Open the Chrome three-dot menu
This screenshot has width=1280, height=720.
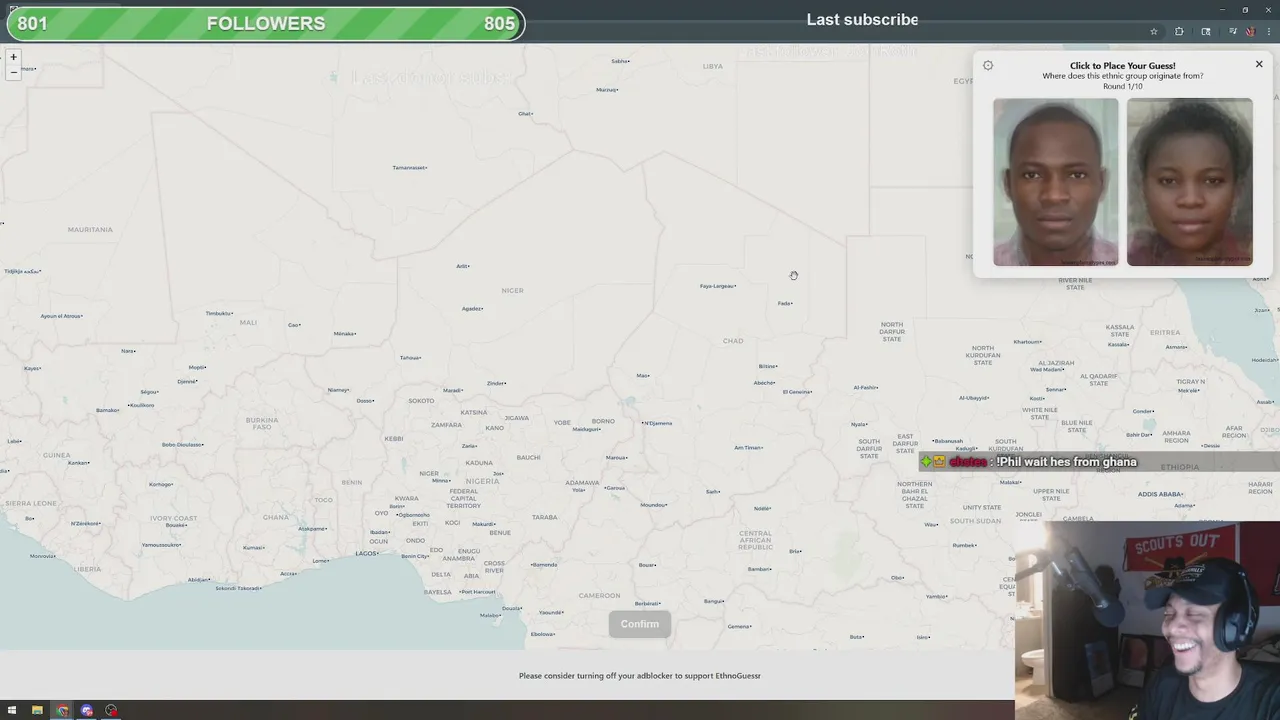1268,32
